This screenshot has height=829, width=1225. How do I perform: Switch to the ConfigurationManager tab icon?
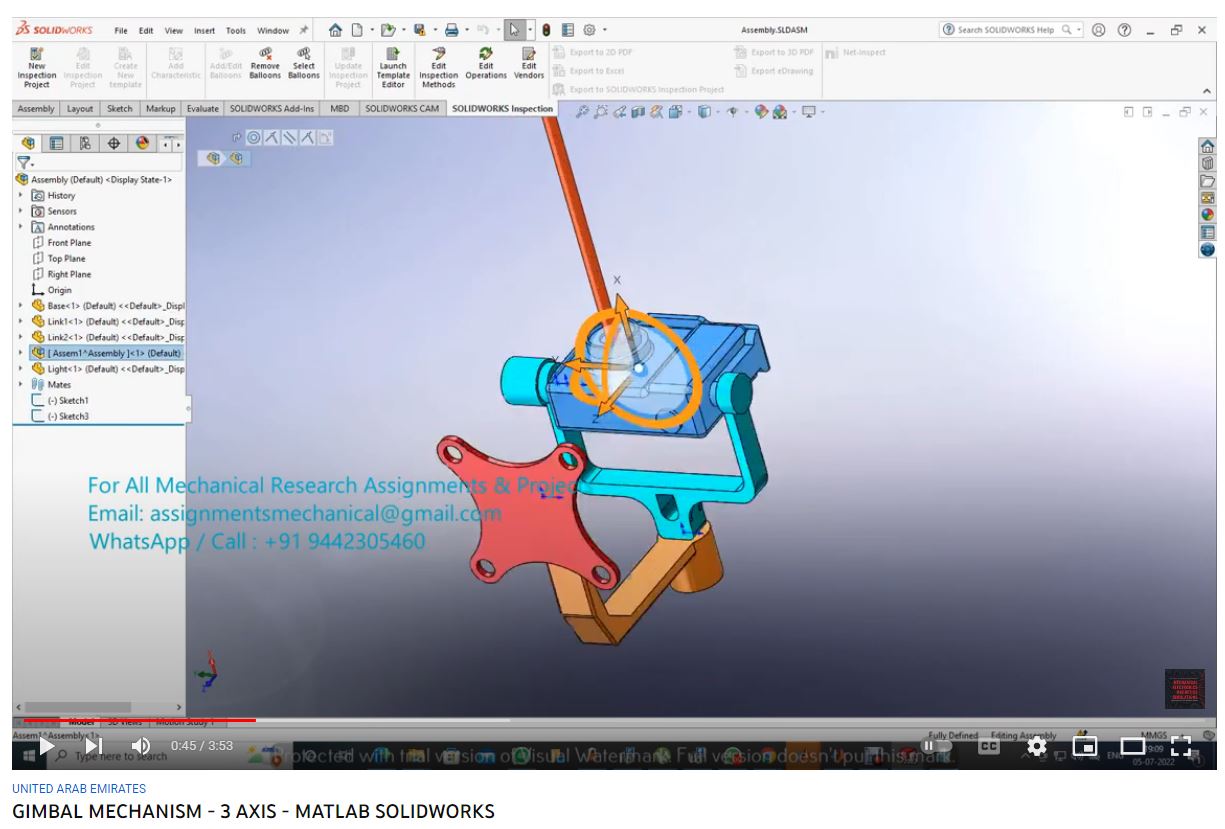(x=85, y=143)
